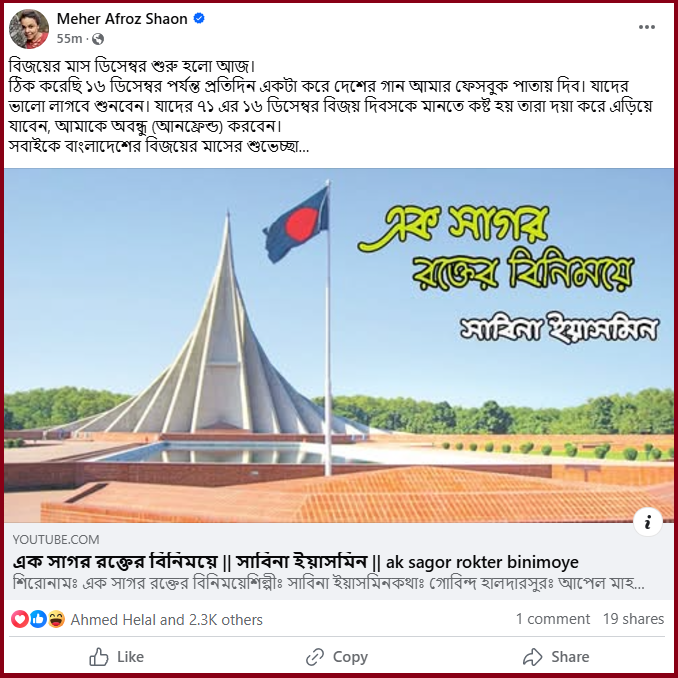This screenshot has width=678, height=678.
Task: Click the love heart reaction icon
Action: click(19, 619)
